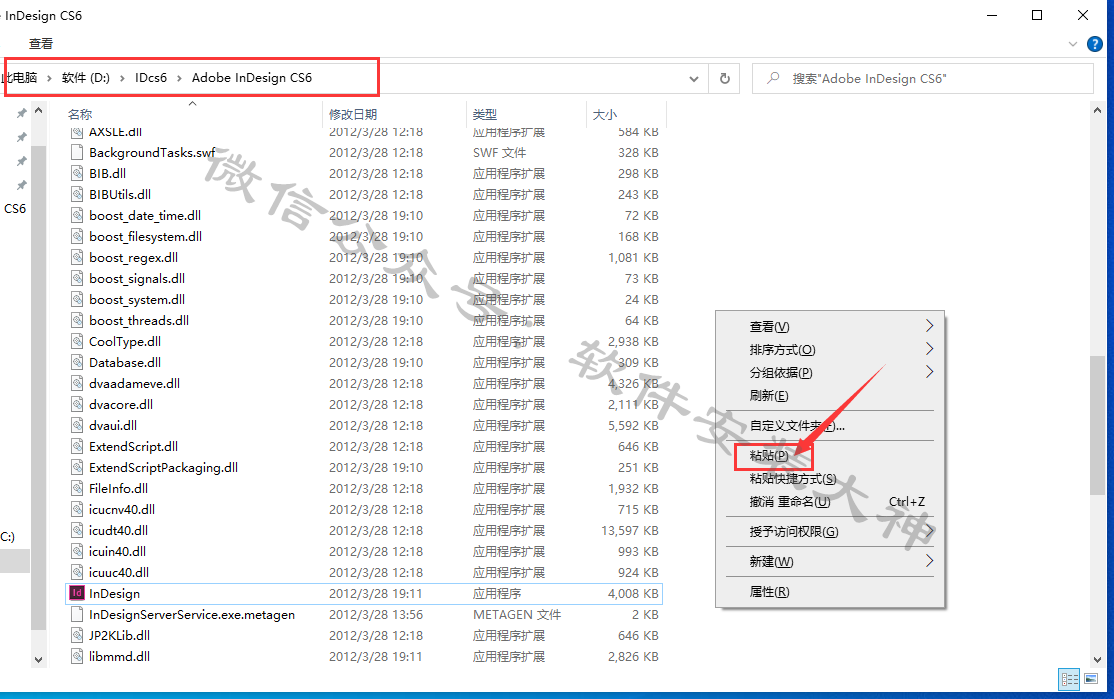The image size is (1114, 699).
Task: Click the BackgroundTasks.swf file icon
Action: 77,152
